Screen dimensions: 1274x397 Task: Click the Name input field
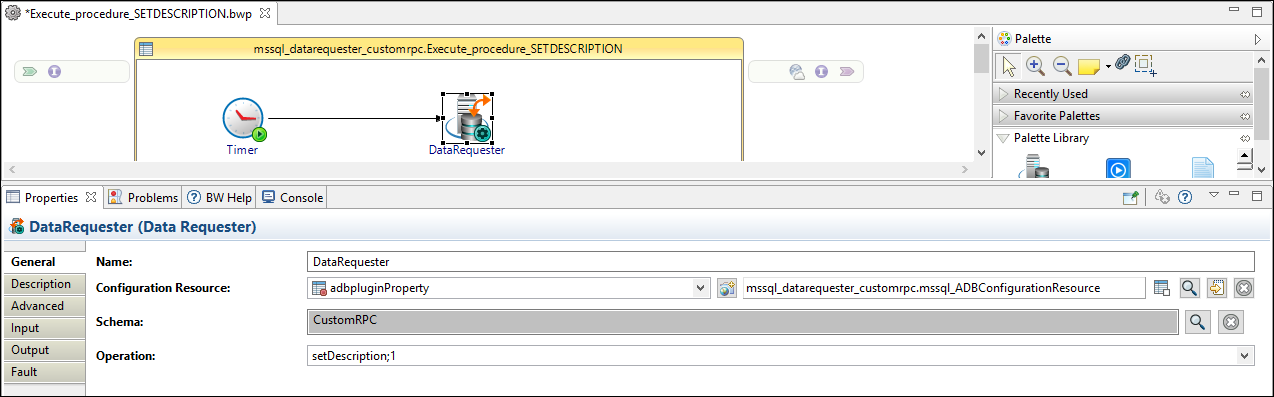coord(780,261)
